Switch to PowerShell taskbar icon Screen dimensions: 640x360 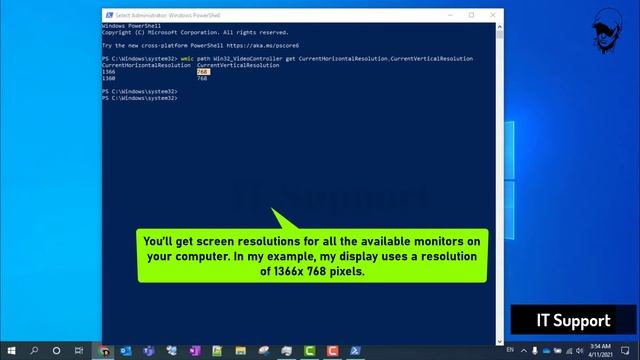point(356,351)
